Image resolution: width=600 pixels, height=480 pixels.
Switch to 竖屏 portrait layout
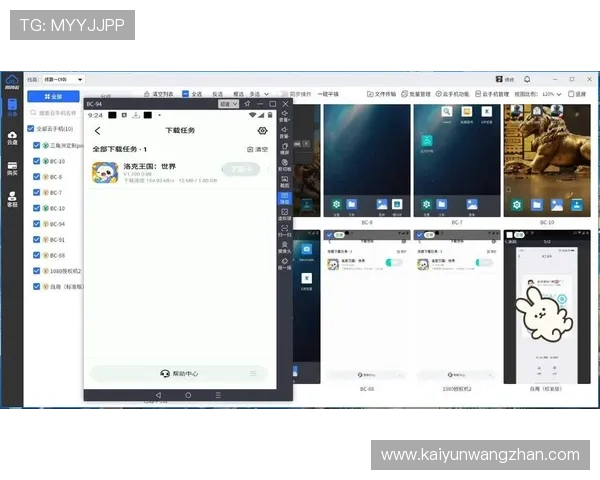point(577,94)
